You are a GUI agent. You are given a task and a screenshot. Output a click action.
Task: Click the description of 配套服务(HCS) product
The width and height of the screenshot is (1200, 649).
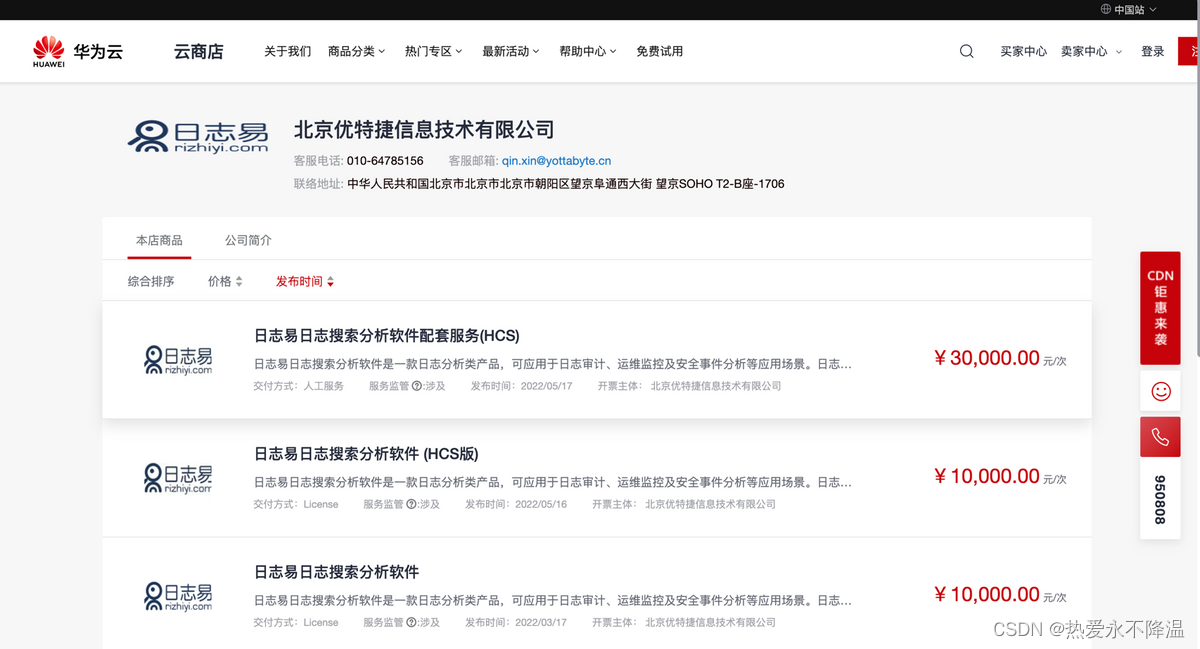point(553,364)
